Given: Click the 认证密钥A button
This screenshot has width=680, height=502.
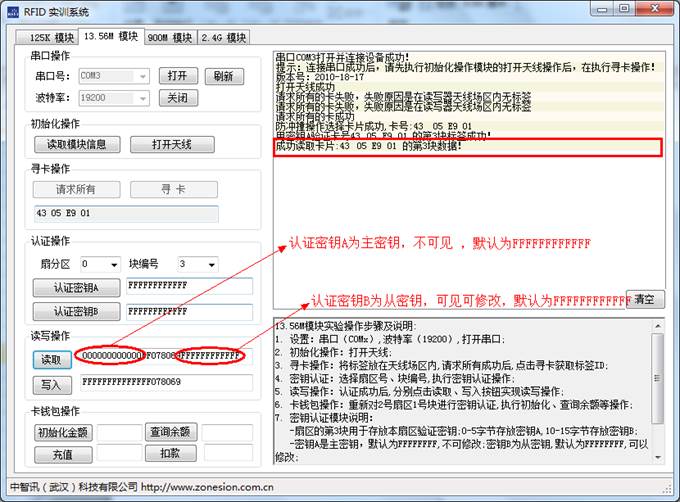Looking at the screenshot, I should point(77,287).
